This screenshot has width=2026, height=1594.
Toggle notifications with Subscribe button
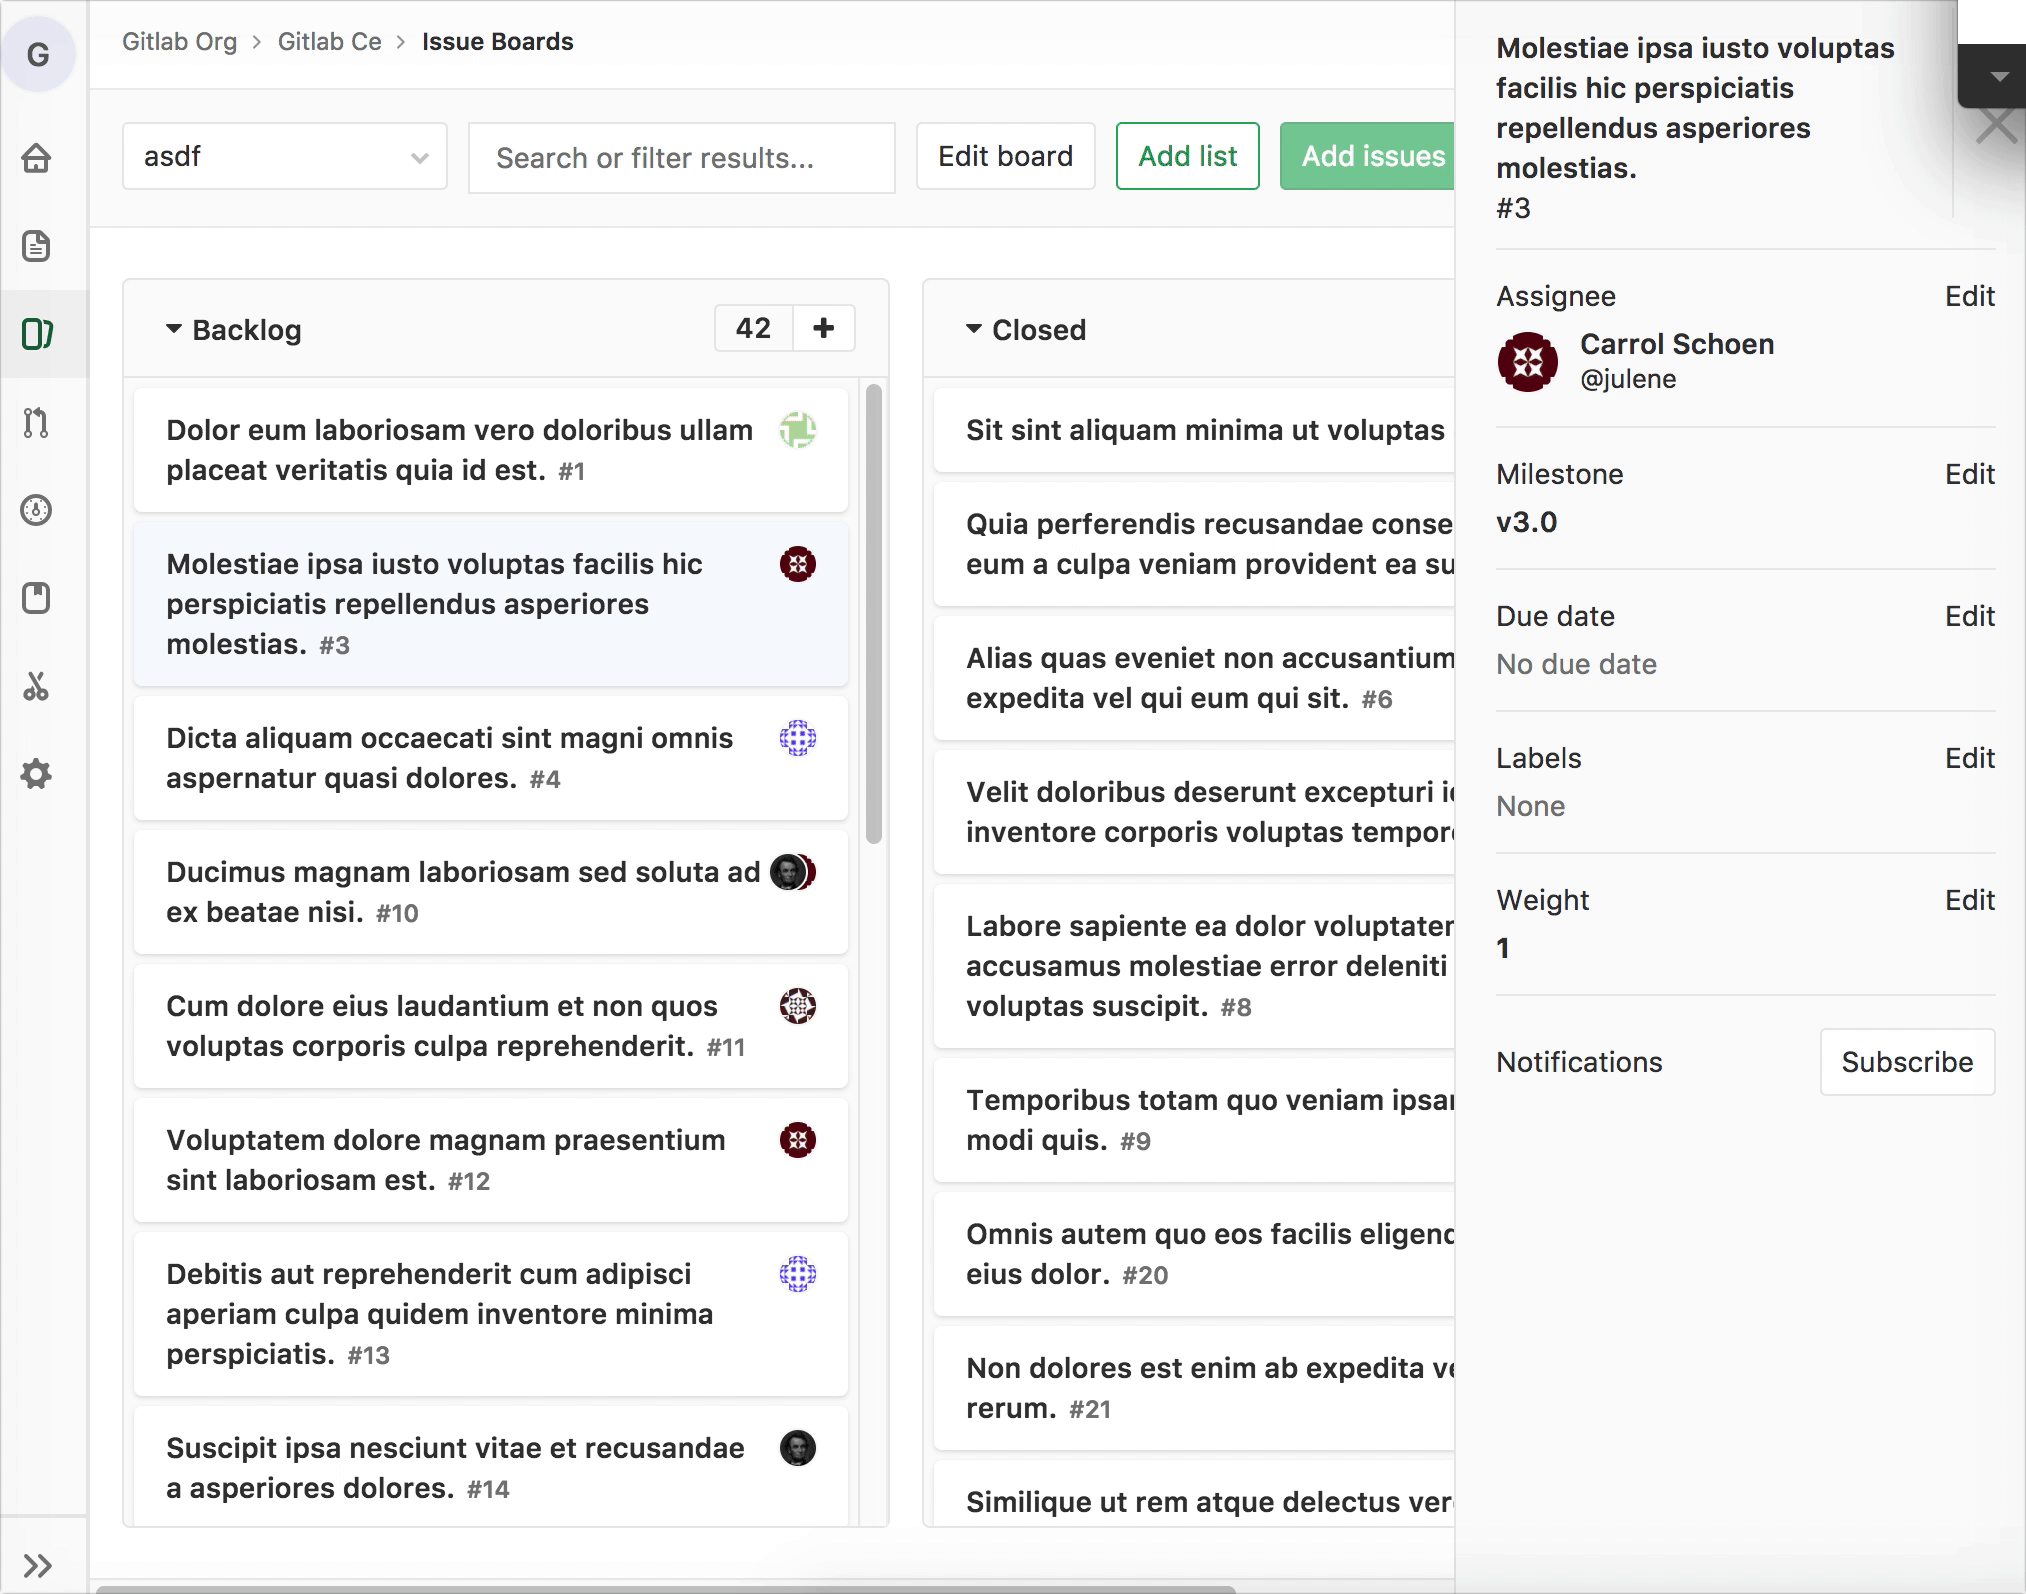click(x=1906, y=1062)
